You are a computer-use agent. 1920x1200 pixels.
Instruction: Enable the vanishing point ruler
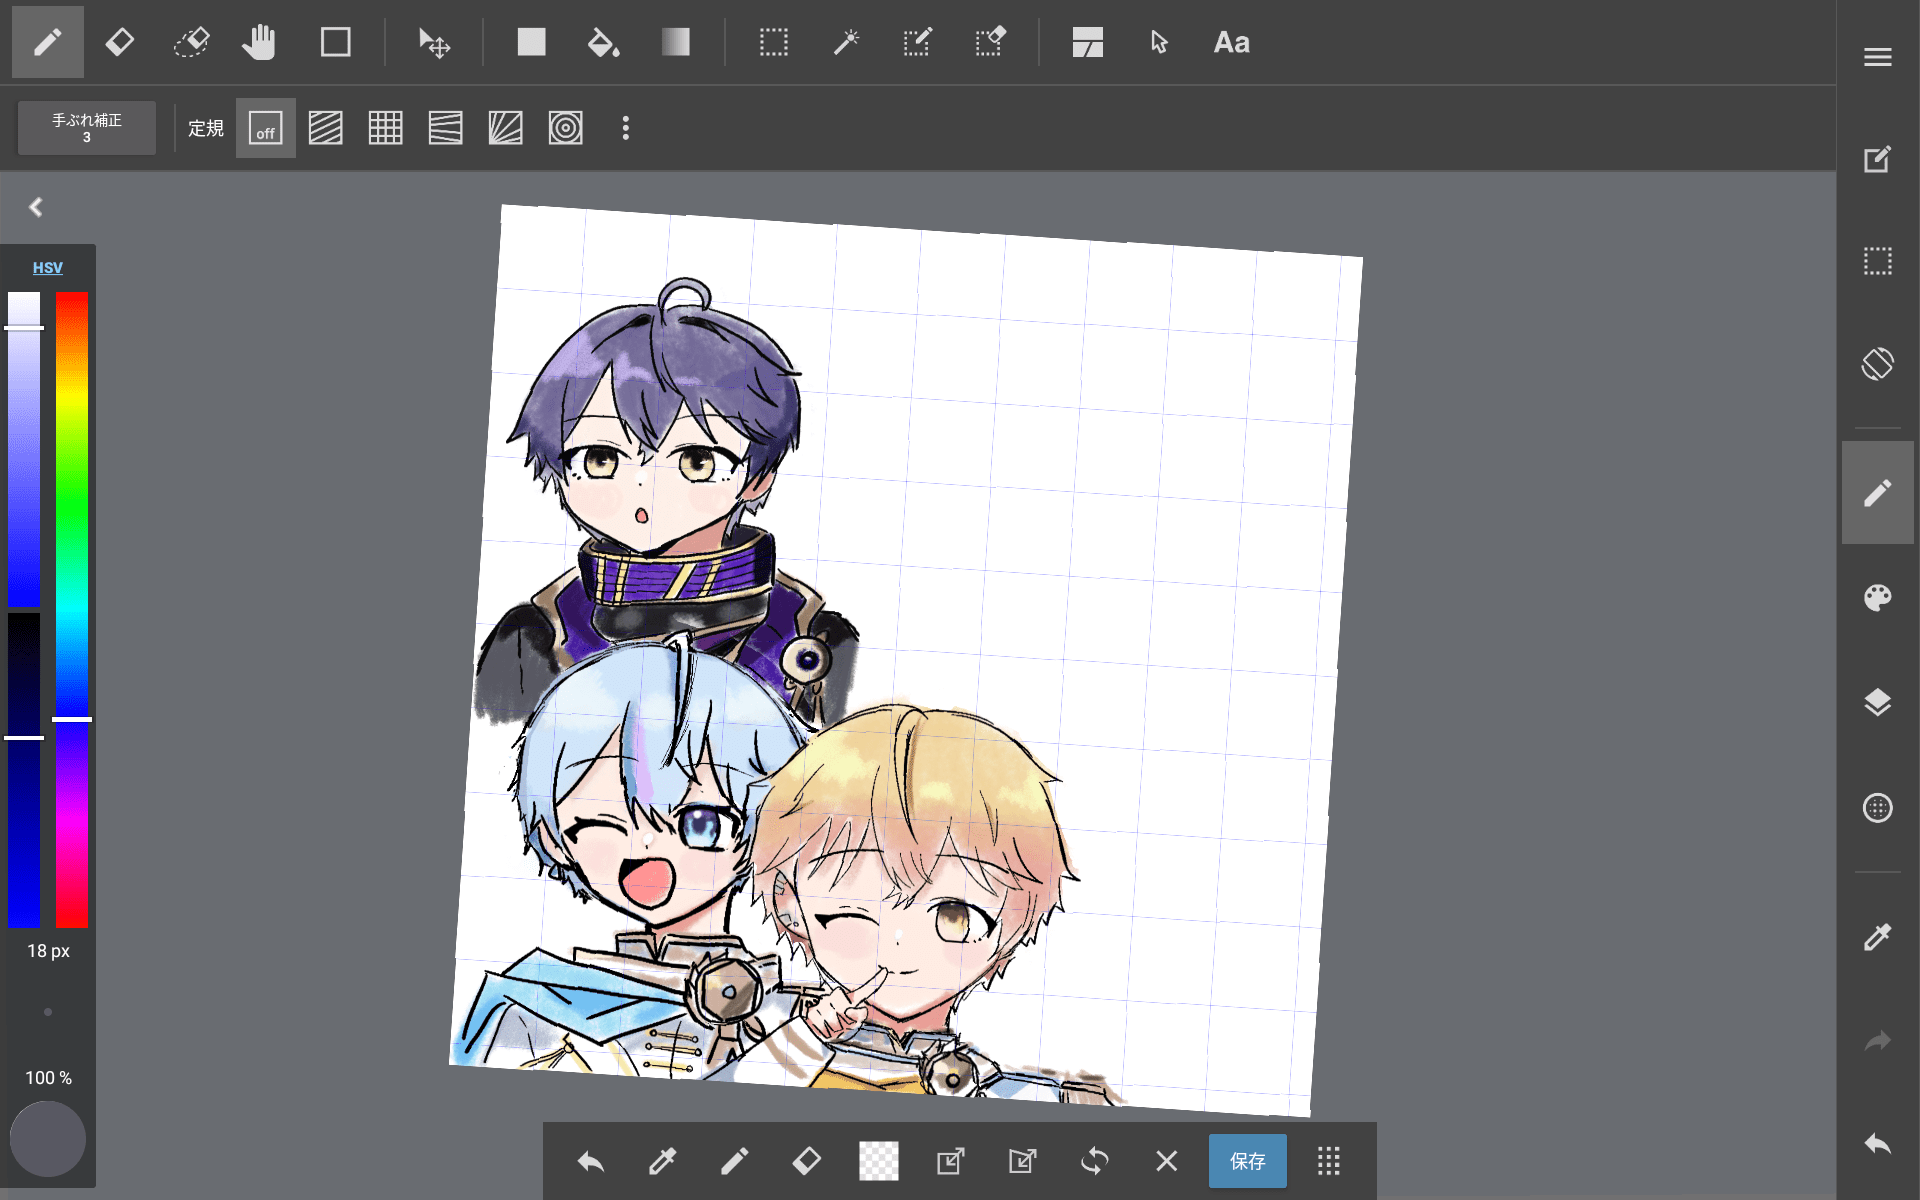445,128
